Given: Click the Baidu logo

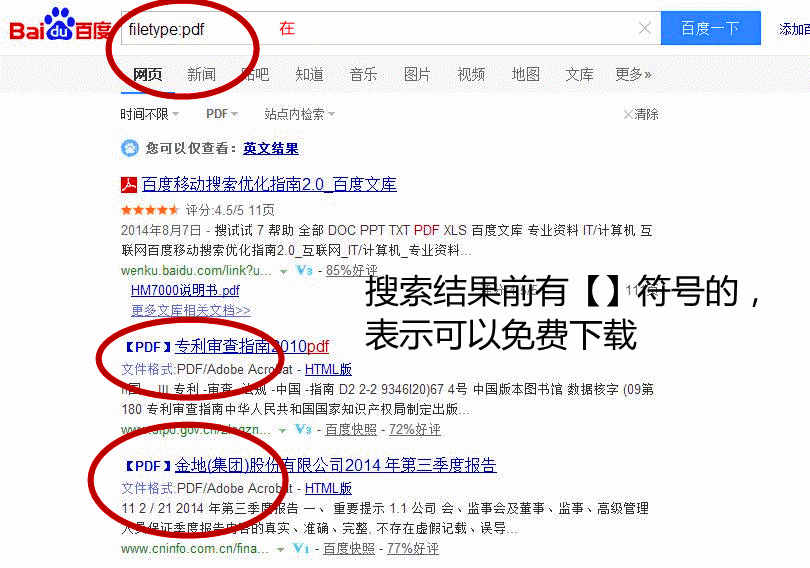Looking at the screenshot, I should [x=59, y=26].
